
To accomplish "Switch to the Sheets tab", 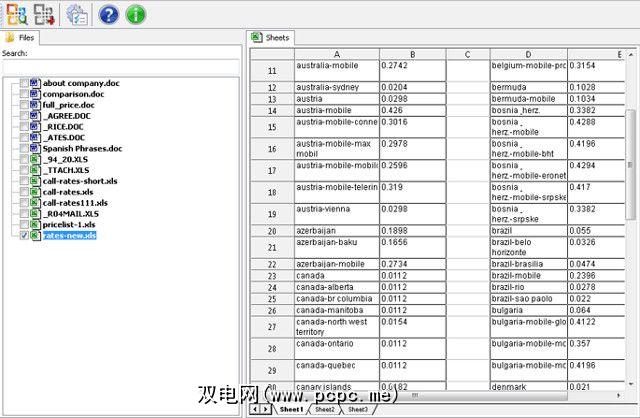I will click(271, 38).
